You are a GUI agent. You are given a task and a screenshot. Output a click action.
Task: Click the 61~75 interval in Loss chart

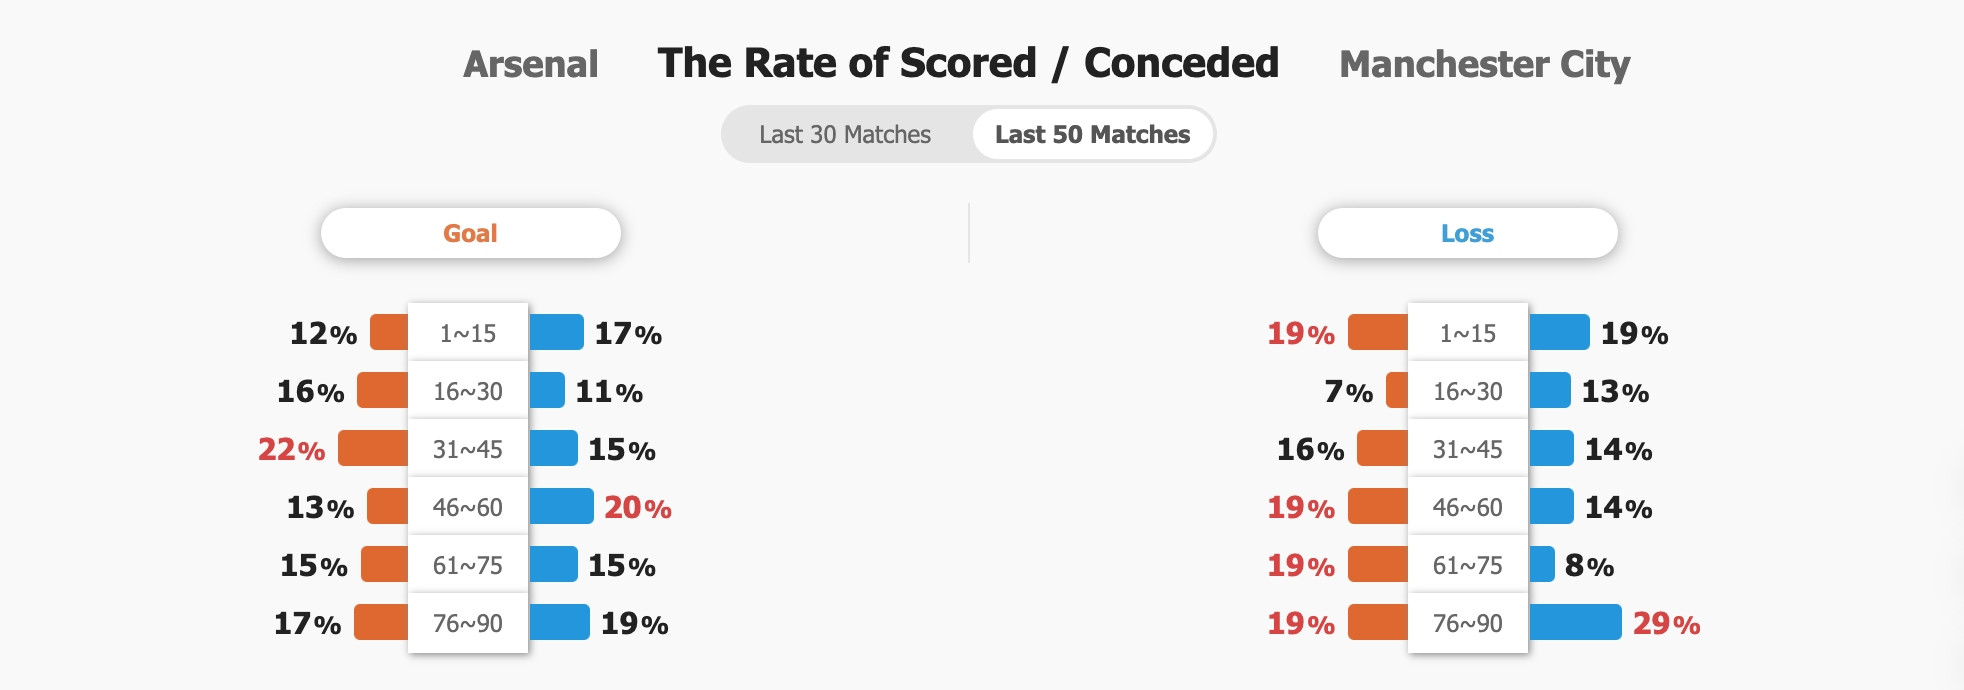coord(1468,565)
